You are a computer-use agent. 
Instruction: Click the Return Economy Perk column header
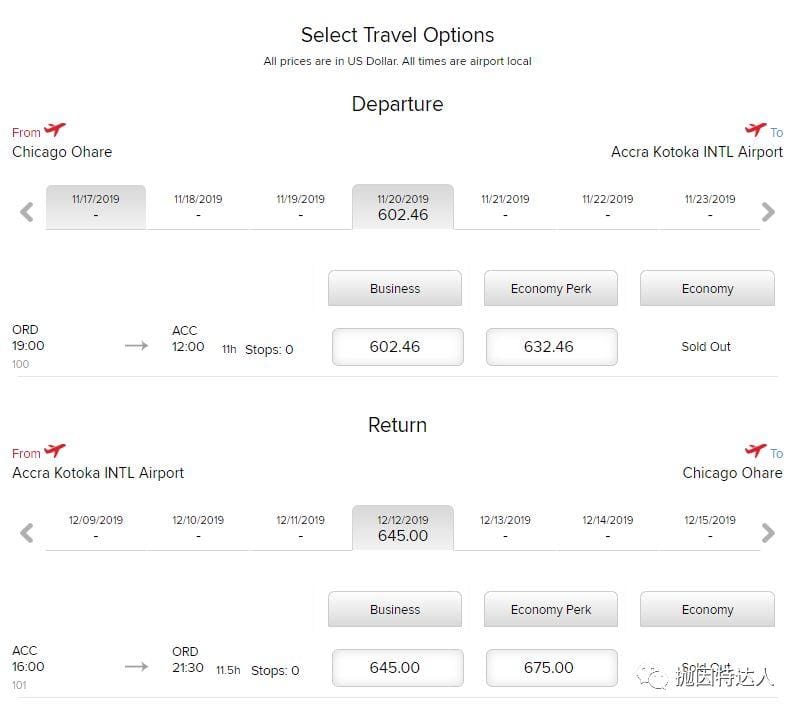click(x=550, y=610)
